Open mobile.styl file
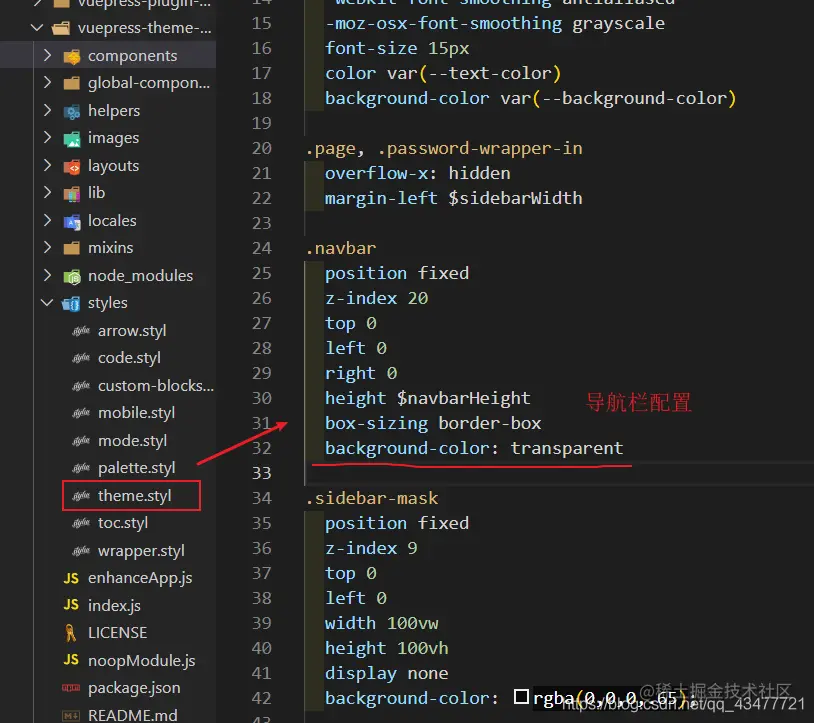This screenshot has width=814, height=723. [x=137, y=413]
